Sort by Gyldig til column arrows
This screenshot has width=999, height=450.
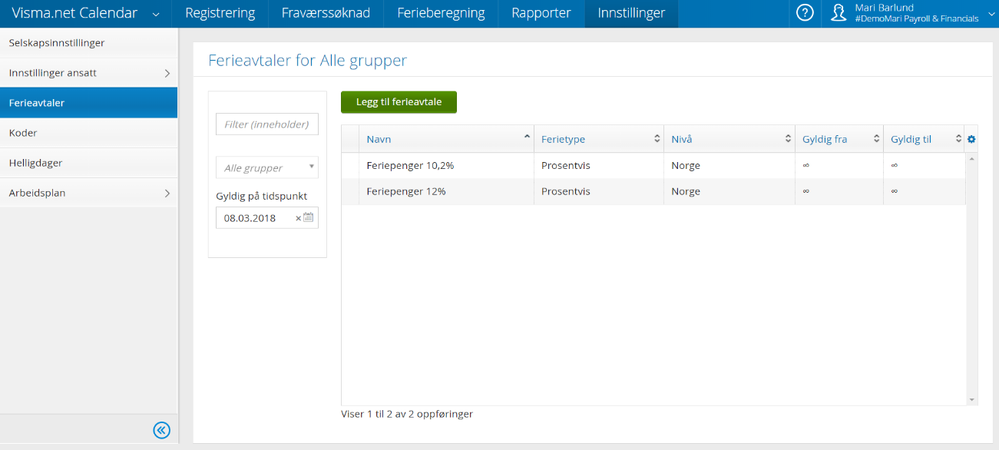(958, 139)
